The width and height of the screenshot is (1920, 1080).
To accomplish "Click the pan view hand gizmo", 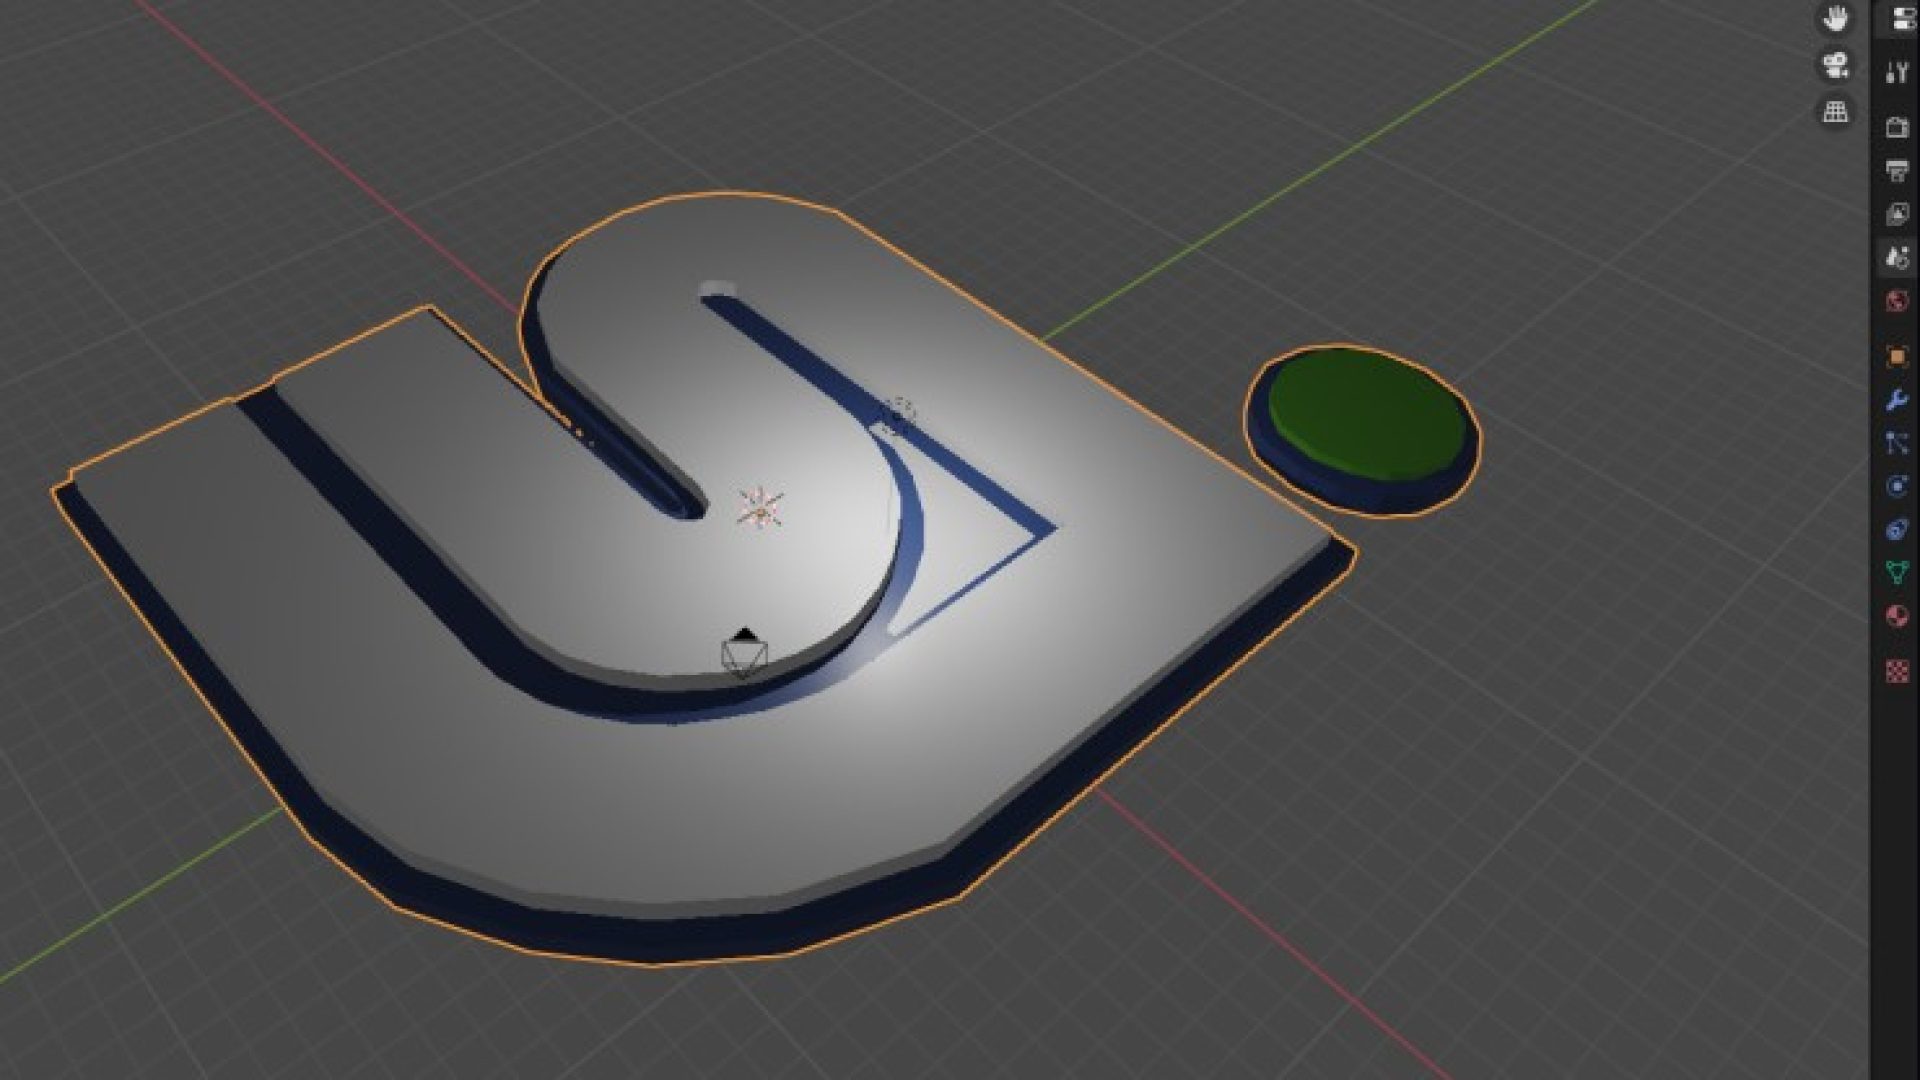I will 1835,19.
